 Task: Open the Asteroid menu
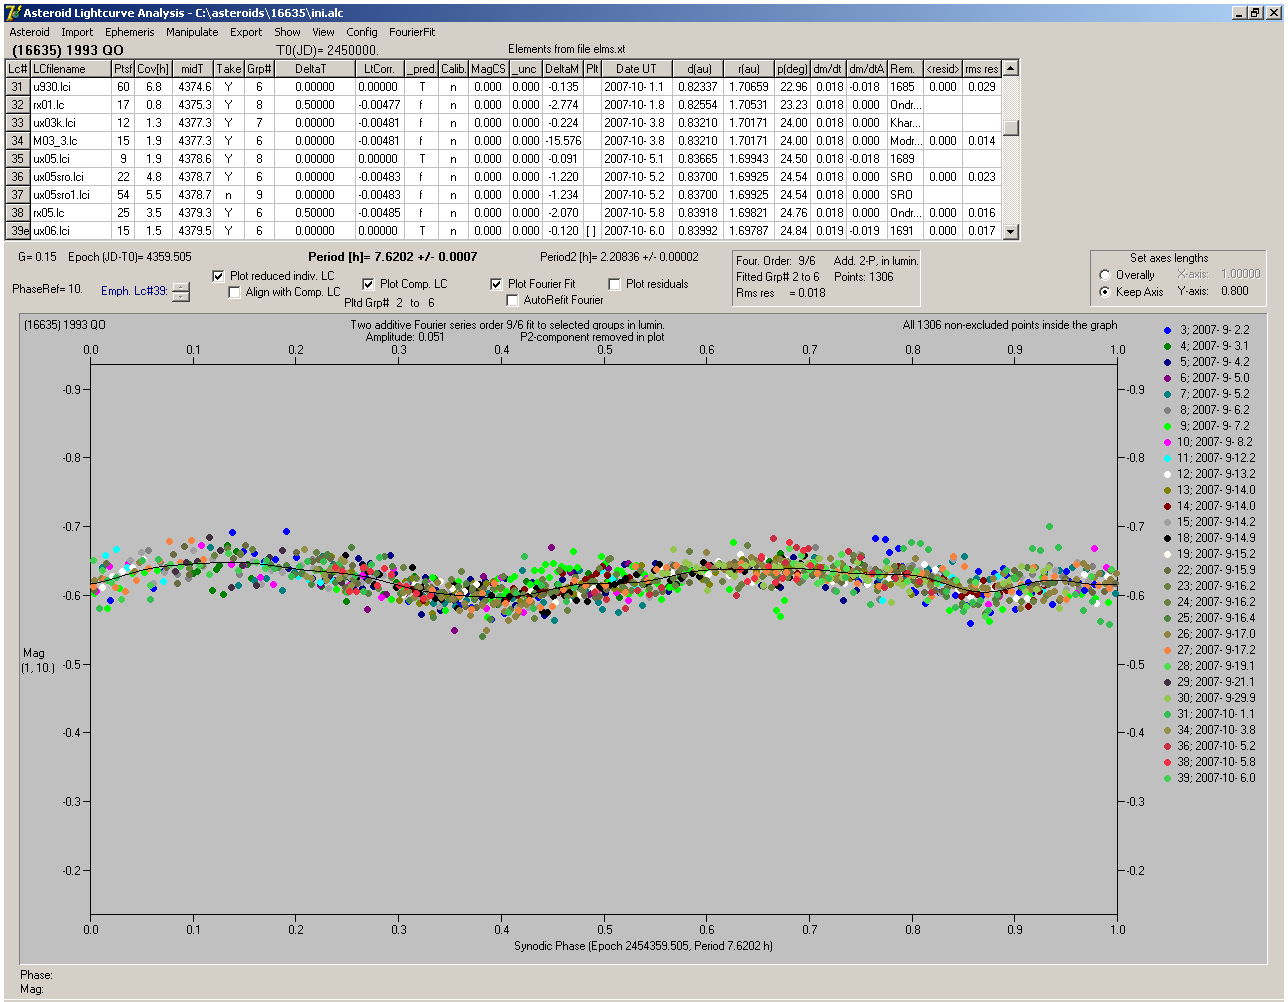click(29, 32)
